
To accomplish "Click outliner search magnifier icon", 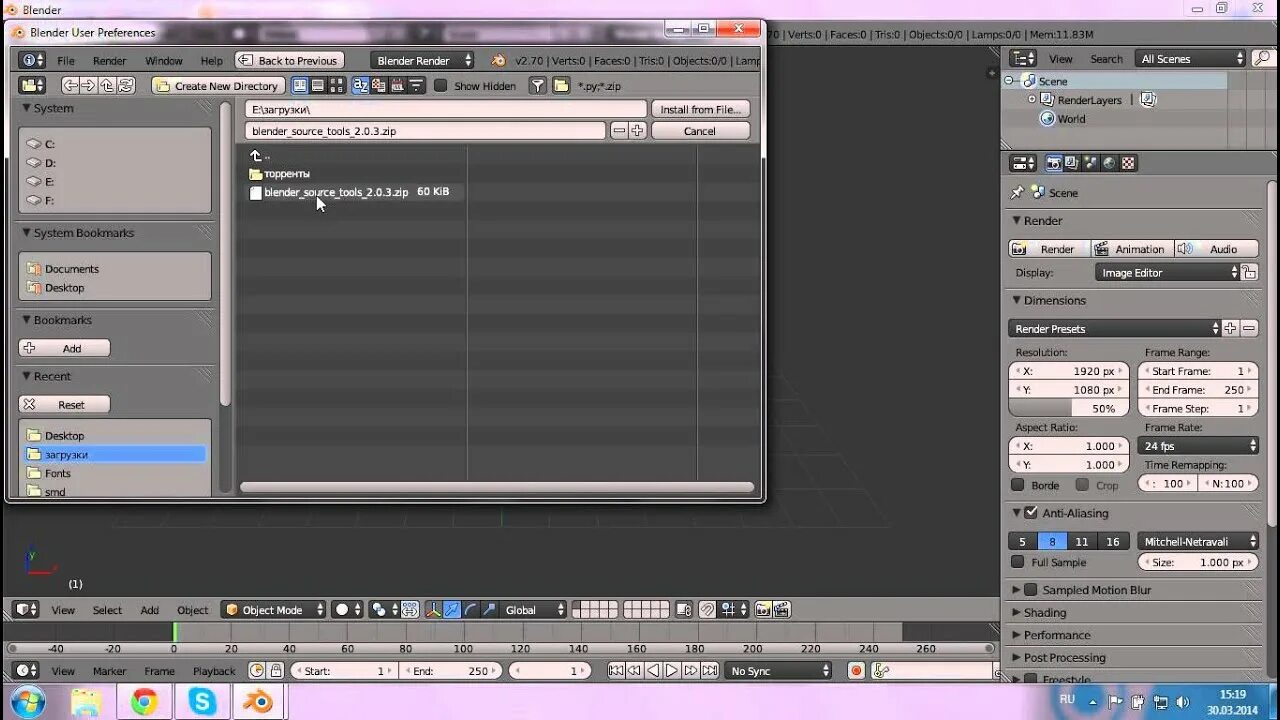I will 1264,59.
